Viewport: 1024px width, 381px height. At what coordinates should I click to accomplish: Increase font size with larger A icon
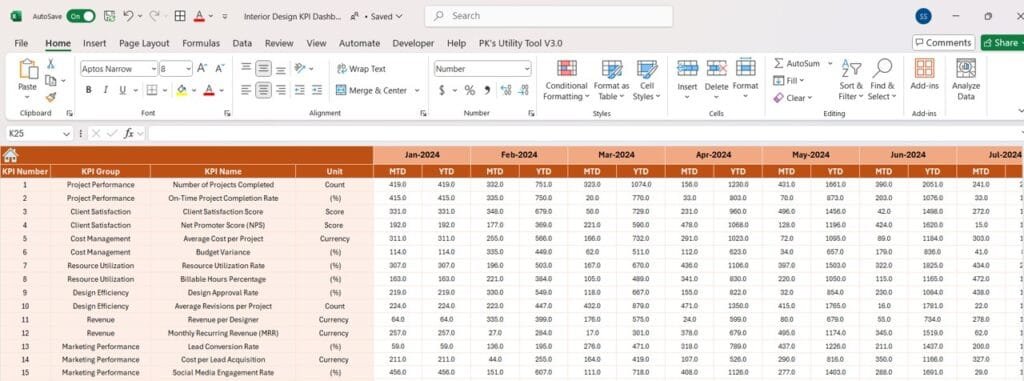click(202, 68)
